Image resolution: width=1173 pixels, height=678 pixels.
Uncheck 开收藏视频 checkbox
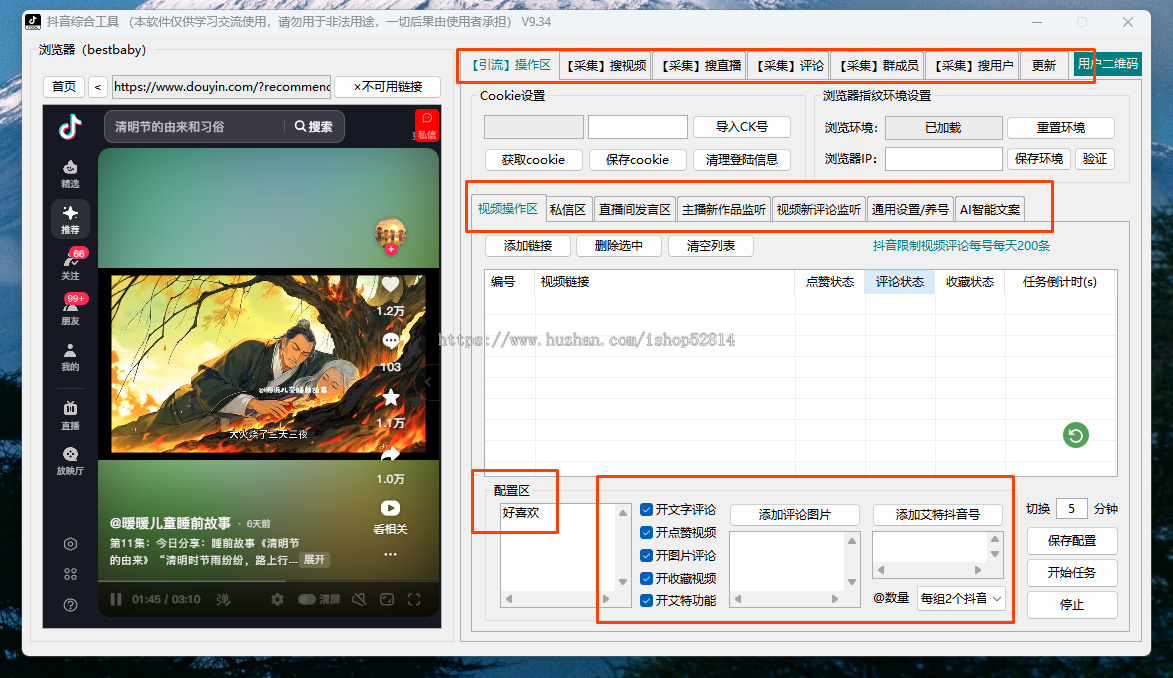646,578
